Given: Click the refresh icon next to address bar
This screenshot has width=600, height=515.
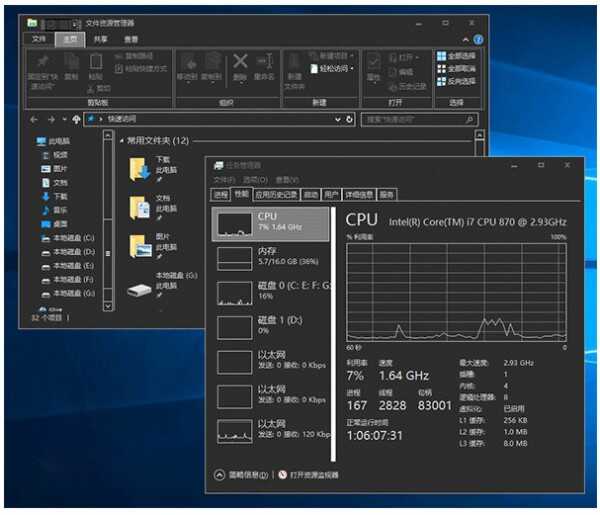Looking at the screenshot, I should tap(349, 118).
